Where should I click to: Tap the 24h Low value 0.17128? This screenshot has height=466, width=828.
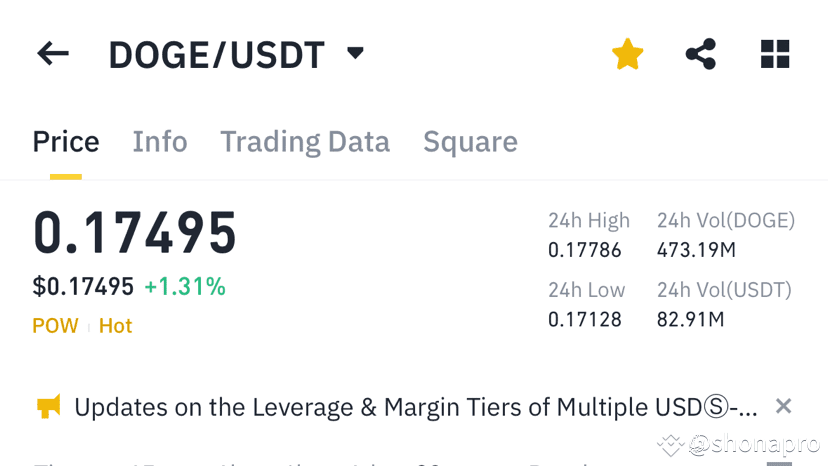(x=585, y=320)
